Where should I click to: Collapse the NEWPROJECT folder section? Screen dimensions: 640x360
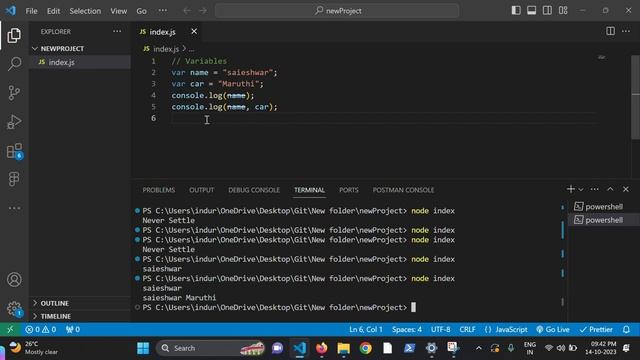[80, 49]
